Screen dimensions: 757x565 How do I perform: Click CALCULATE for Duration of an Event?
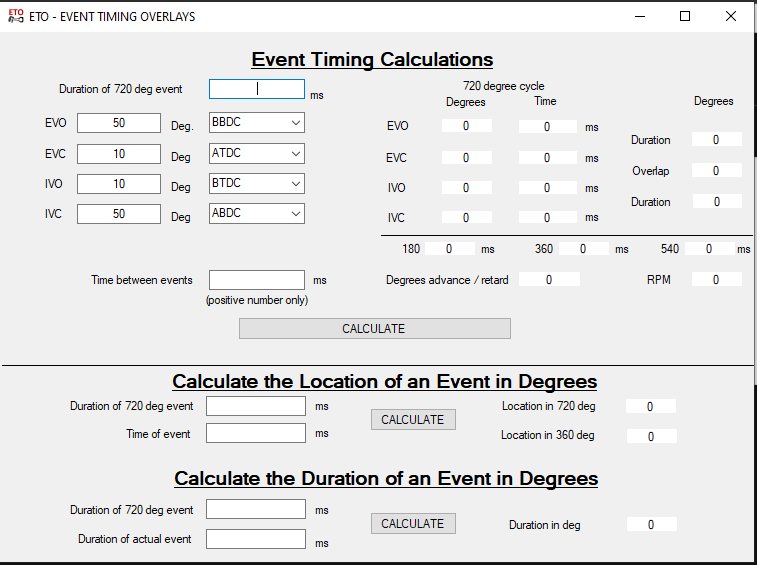(412, 524)
